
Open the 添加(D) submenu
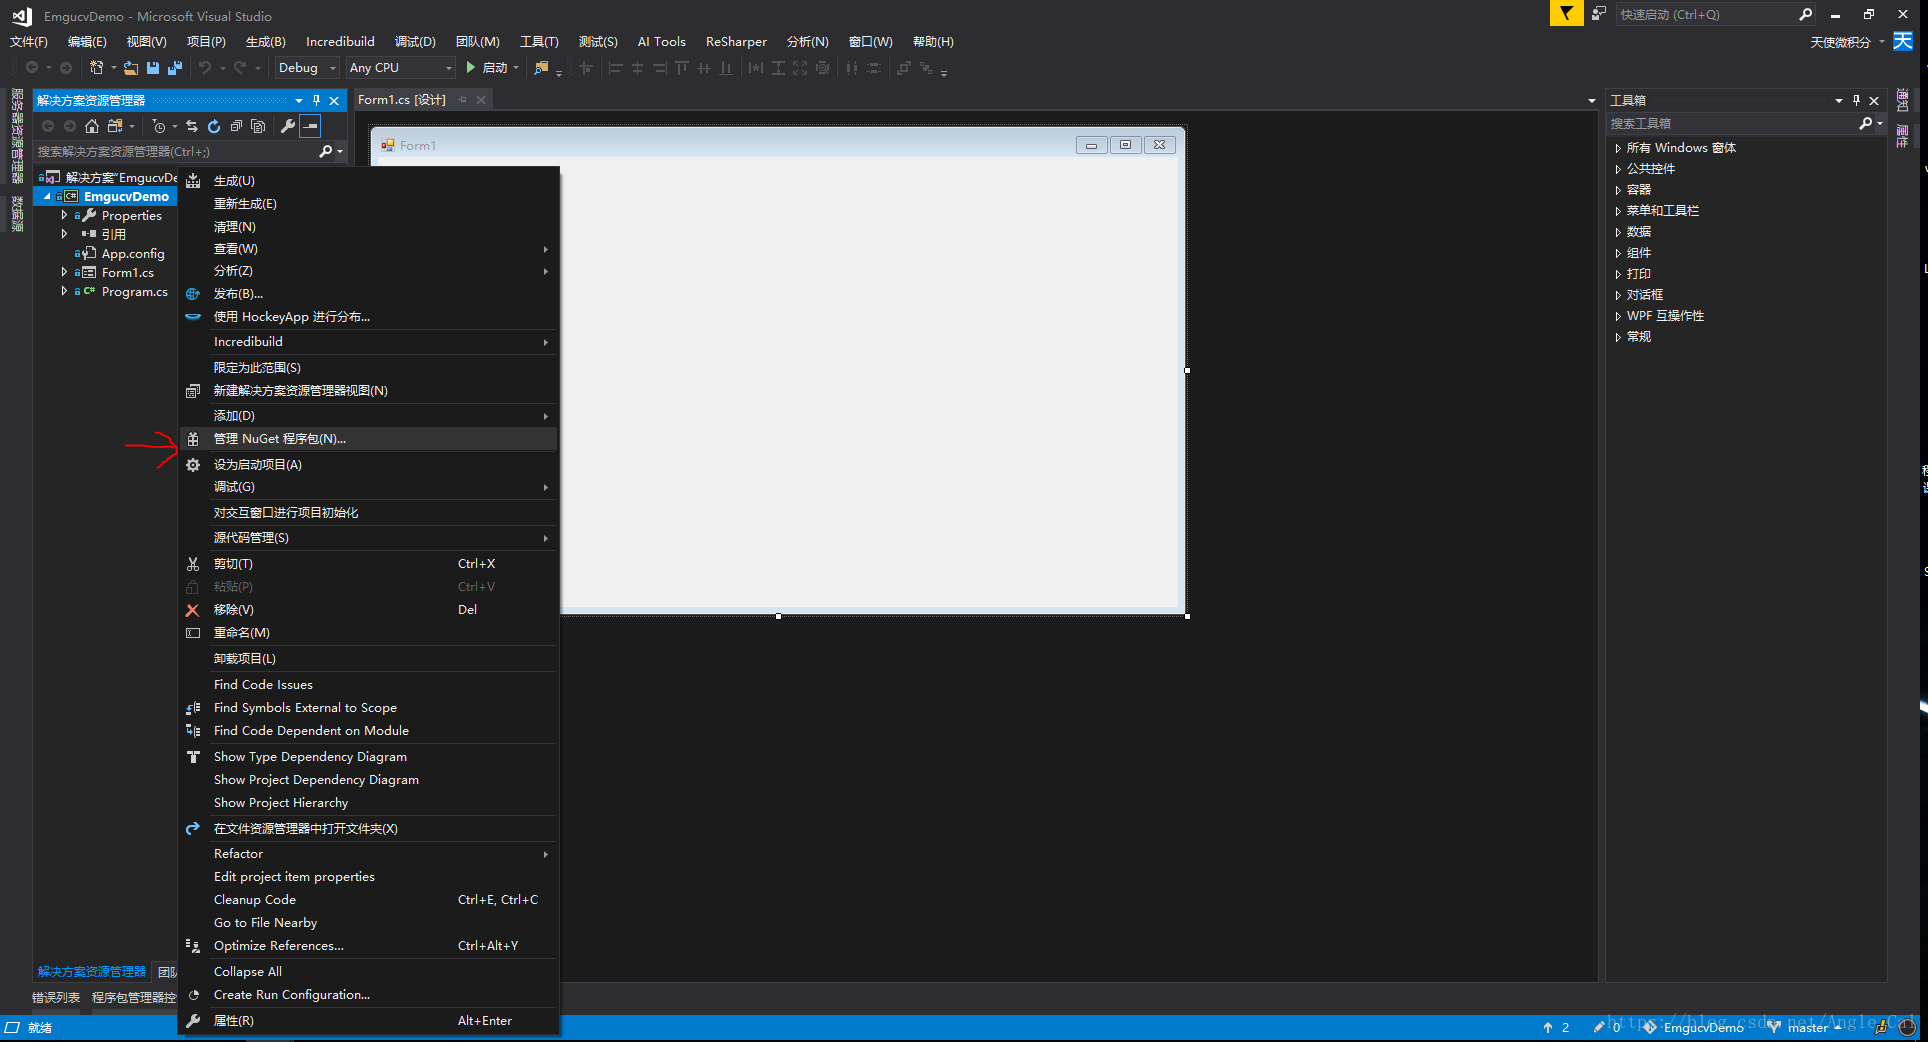click(x=368, y=416)
